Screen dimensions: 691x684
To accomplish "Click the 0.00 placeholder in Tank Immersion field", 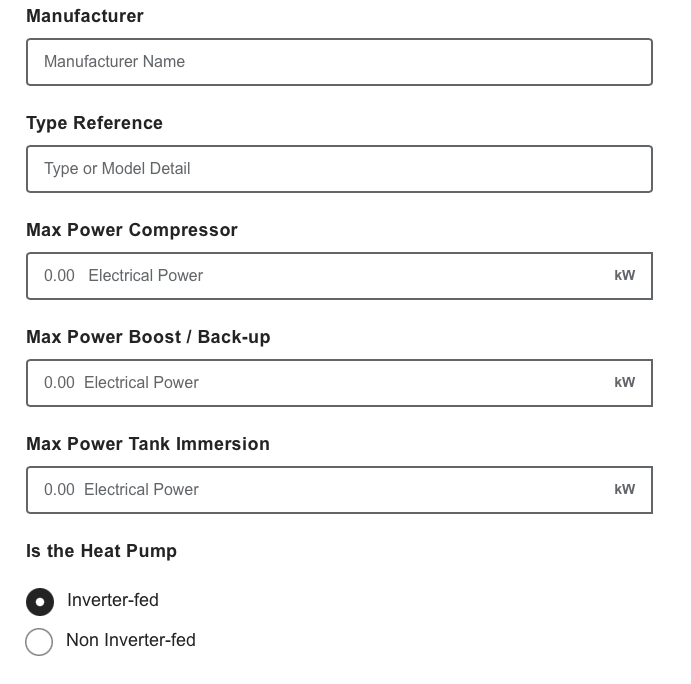I will pos(59,490).
